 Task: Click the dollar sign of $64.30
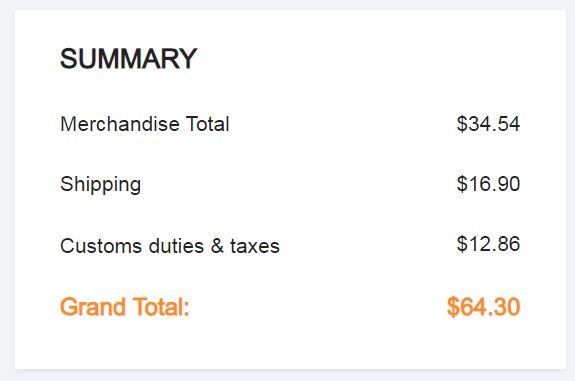453,307
